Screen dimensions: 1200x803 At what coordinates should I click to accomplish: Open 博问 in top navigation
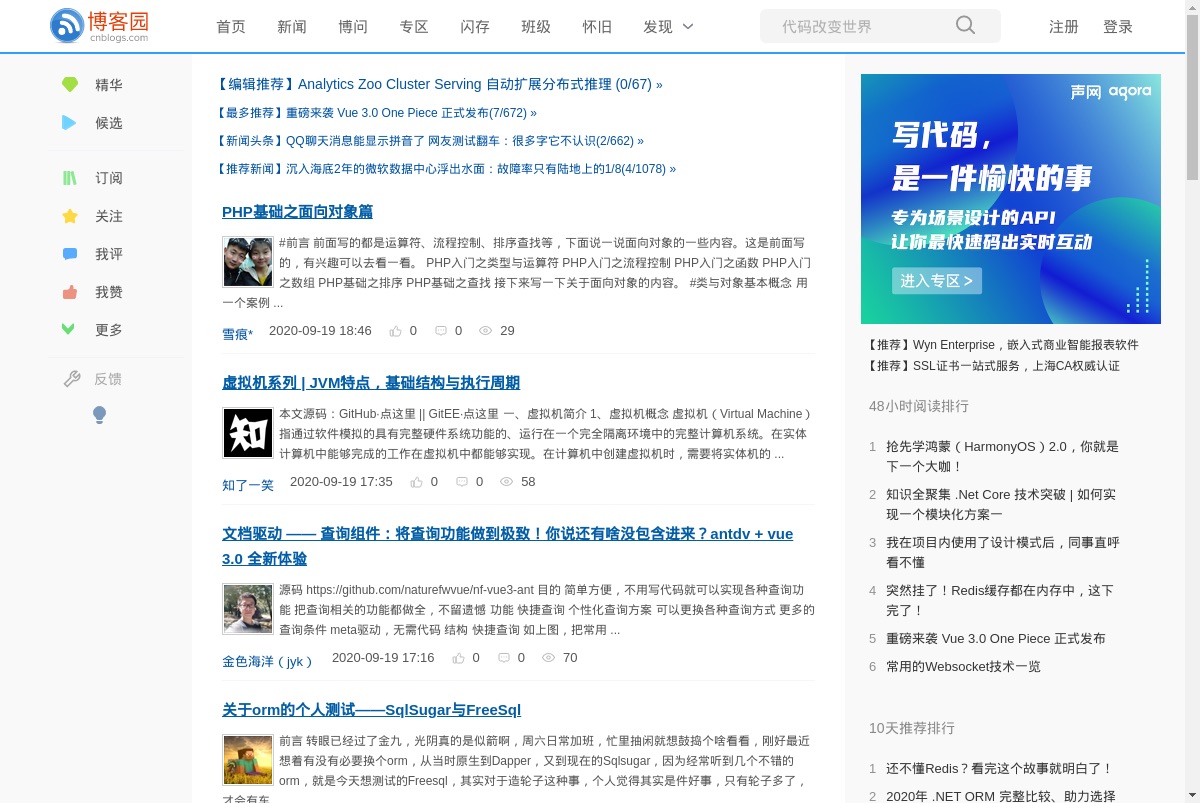[353, 27]
